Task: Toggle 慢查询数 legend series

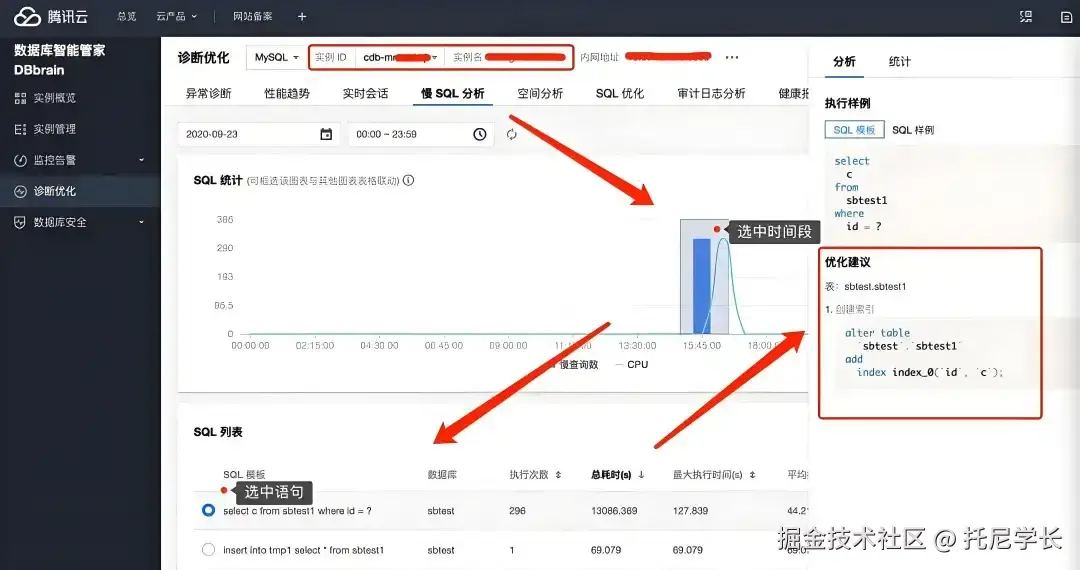Action: point(575,364)
